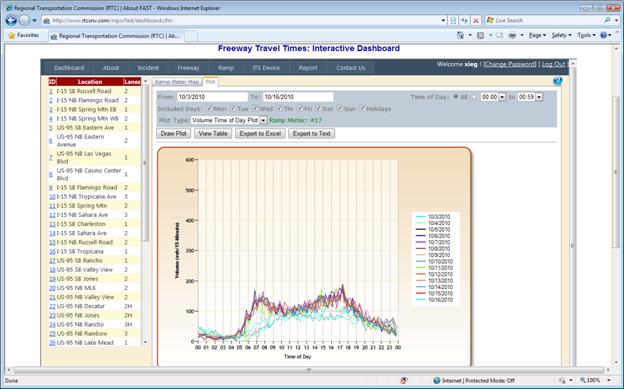Click the refresh icon in address bar
The width and height of the screenshot is (624, 389).
464,20
